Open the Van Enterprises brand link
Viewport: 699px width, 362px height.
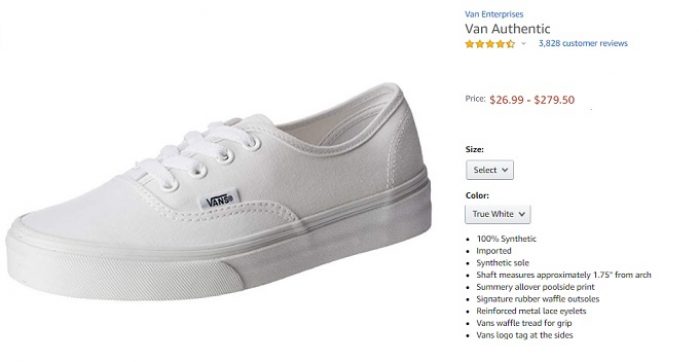click(494, 14)
